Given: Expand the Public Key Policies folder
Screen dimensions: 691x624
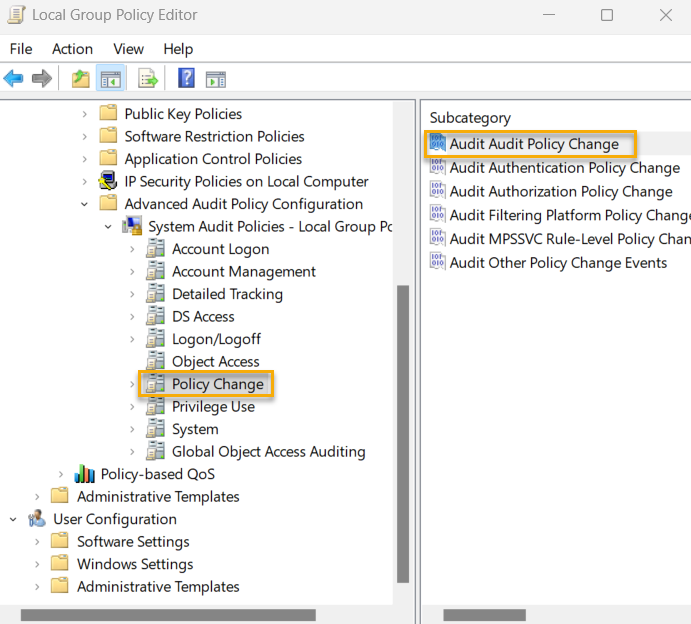Looking at the screenshot, I should tap(85, 114).
